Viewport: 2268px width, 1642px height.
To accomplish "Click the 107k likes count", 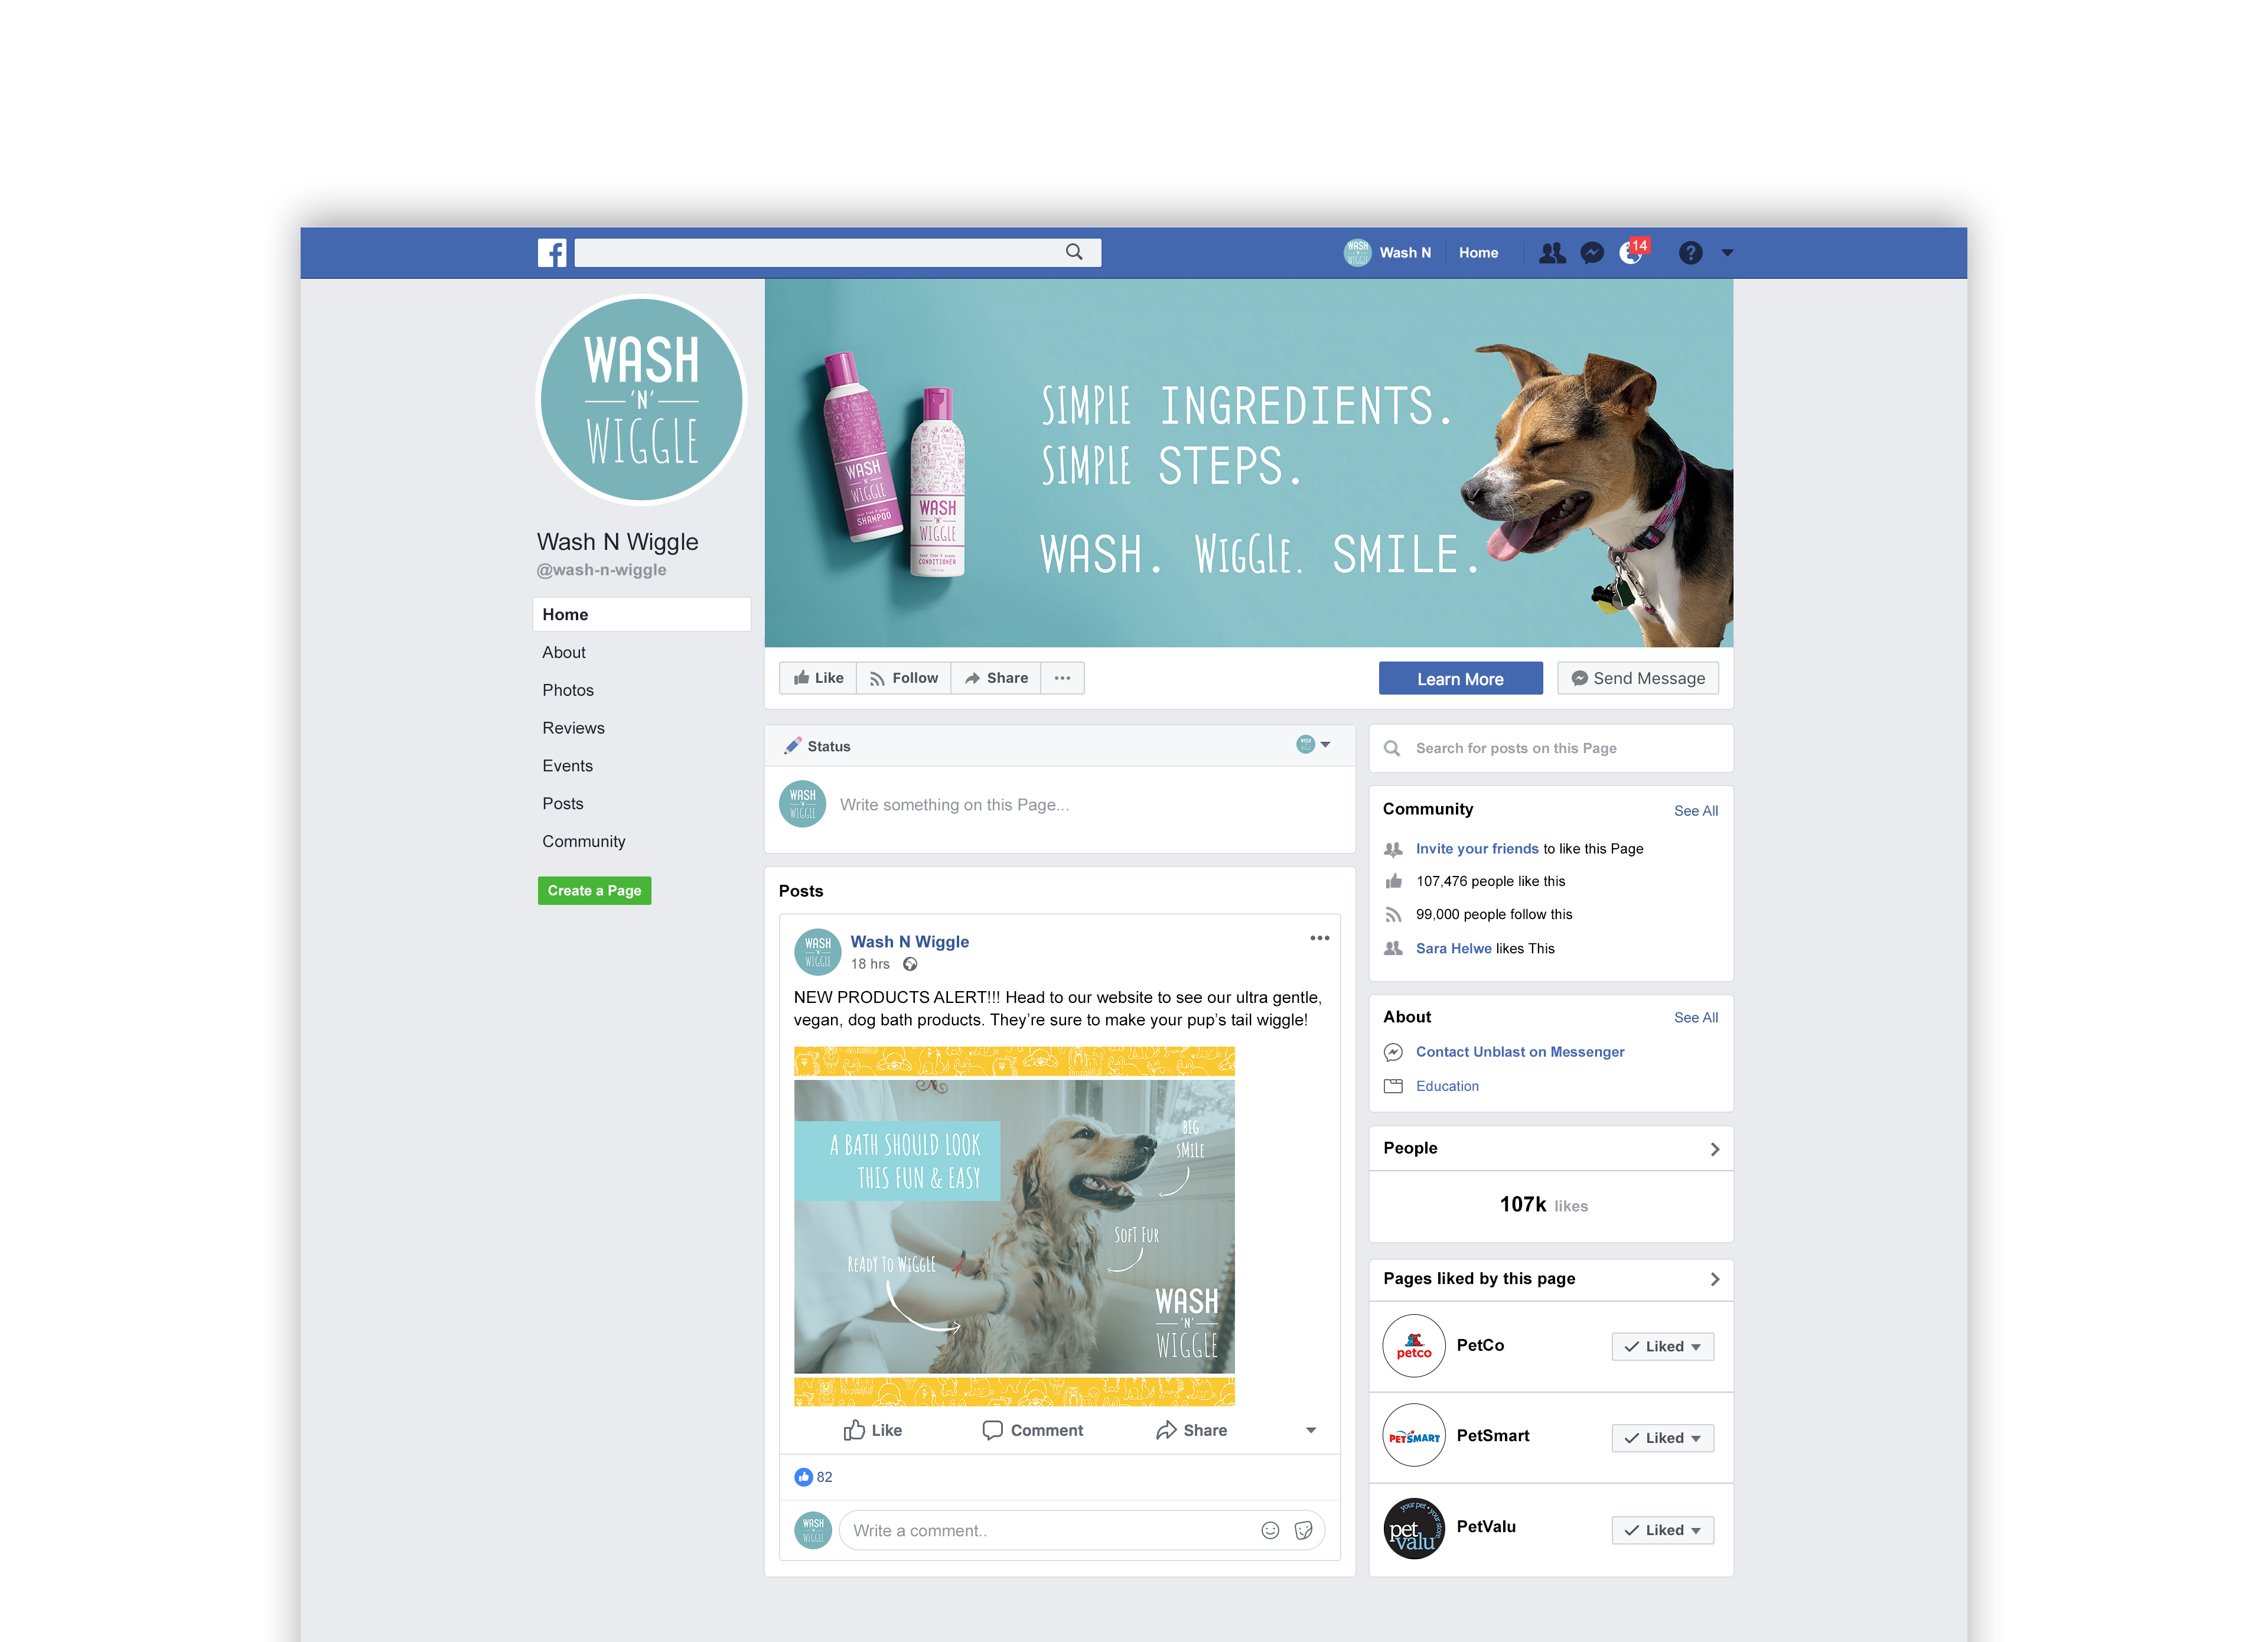I will click(x=1543, y=1205).
